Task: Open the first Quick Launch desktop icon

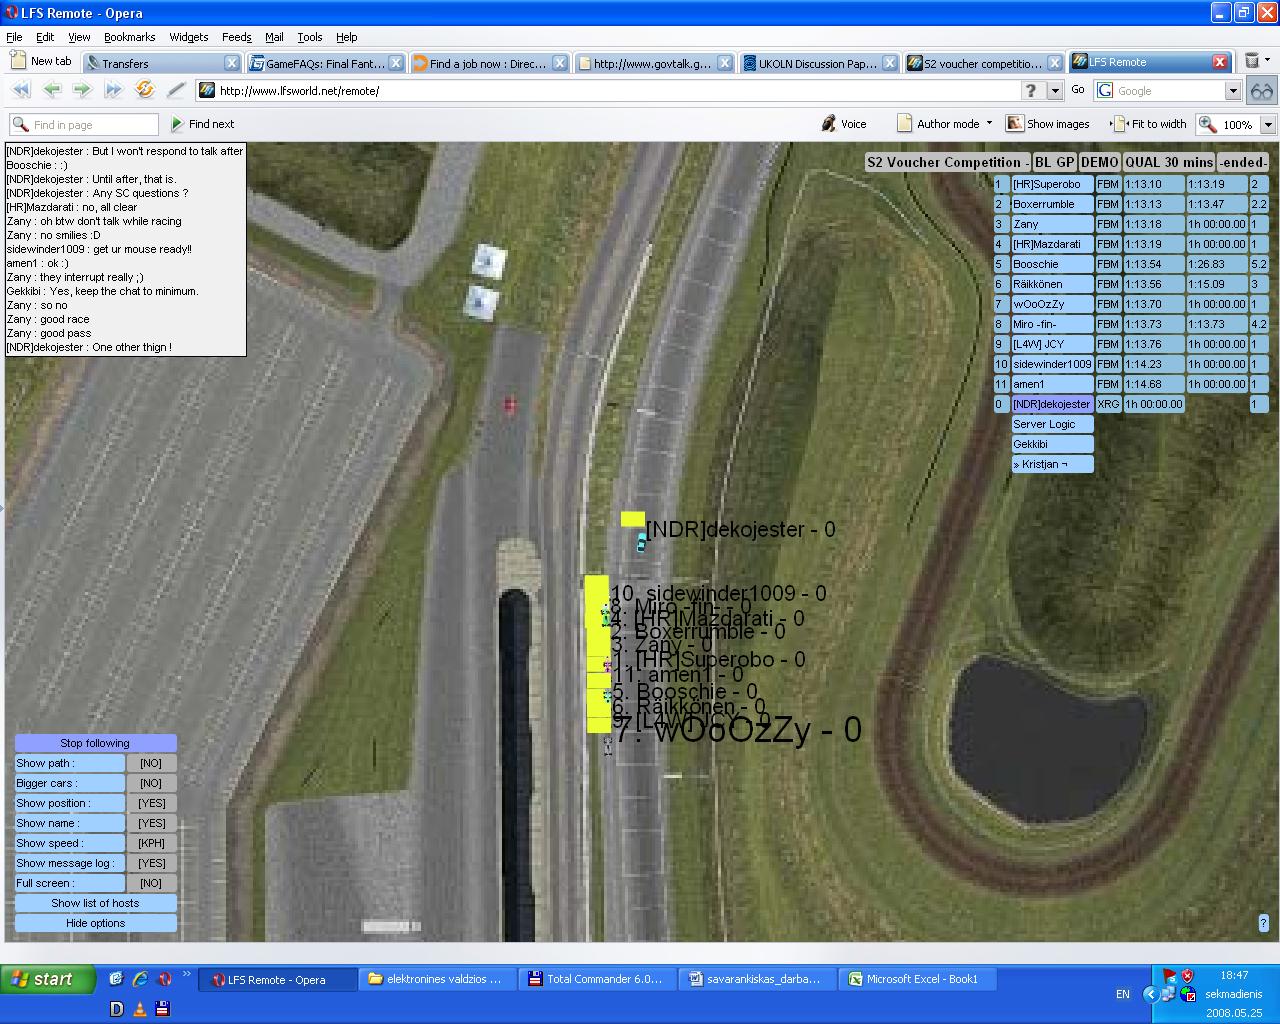Action: pos(116,979)
